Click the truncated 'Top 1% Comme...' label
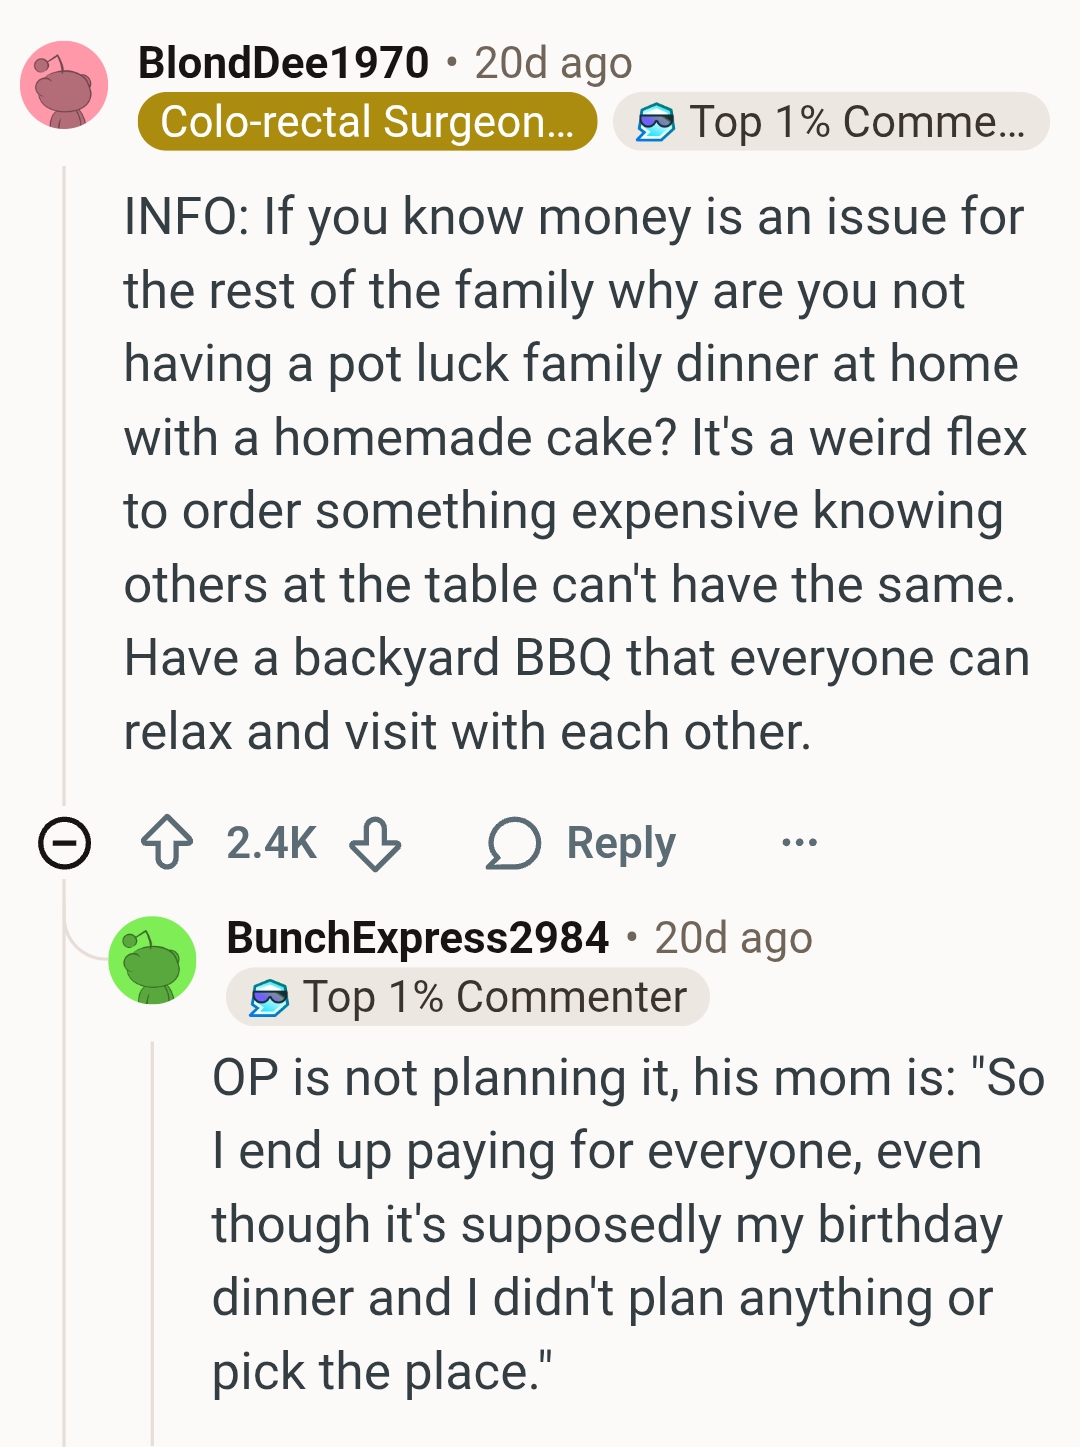This screenshot has height=1447, width=1080. (x=856, y=122)
